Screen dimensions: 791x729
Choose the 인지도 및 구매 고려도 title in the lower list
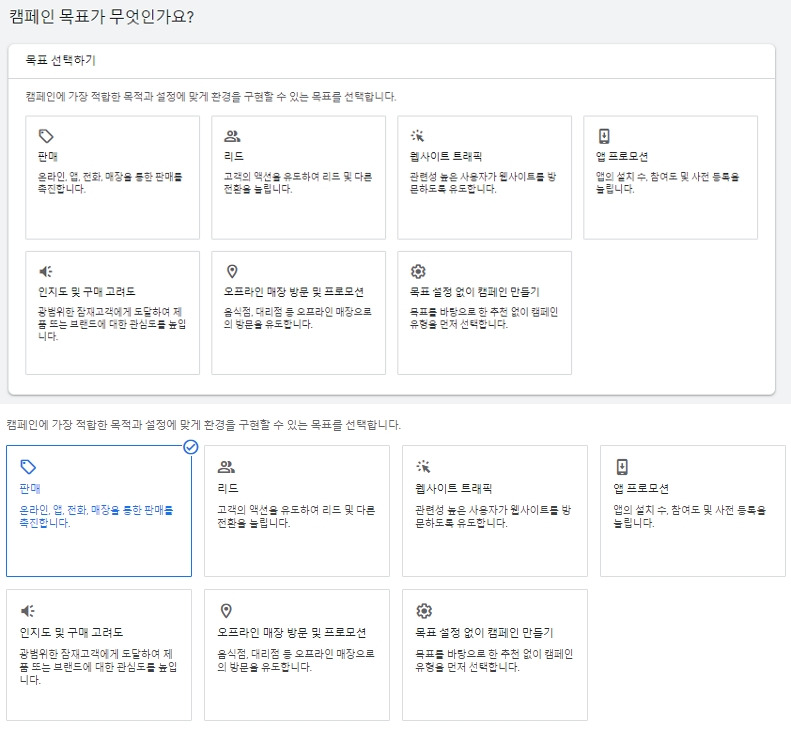tap(71, 632)
